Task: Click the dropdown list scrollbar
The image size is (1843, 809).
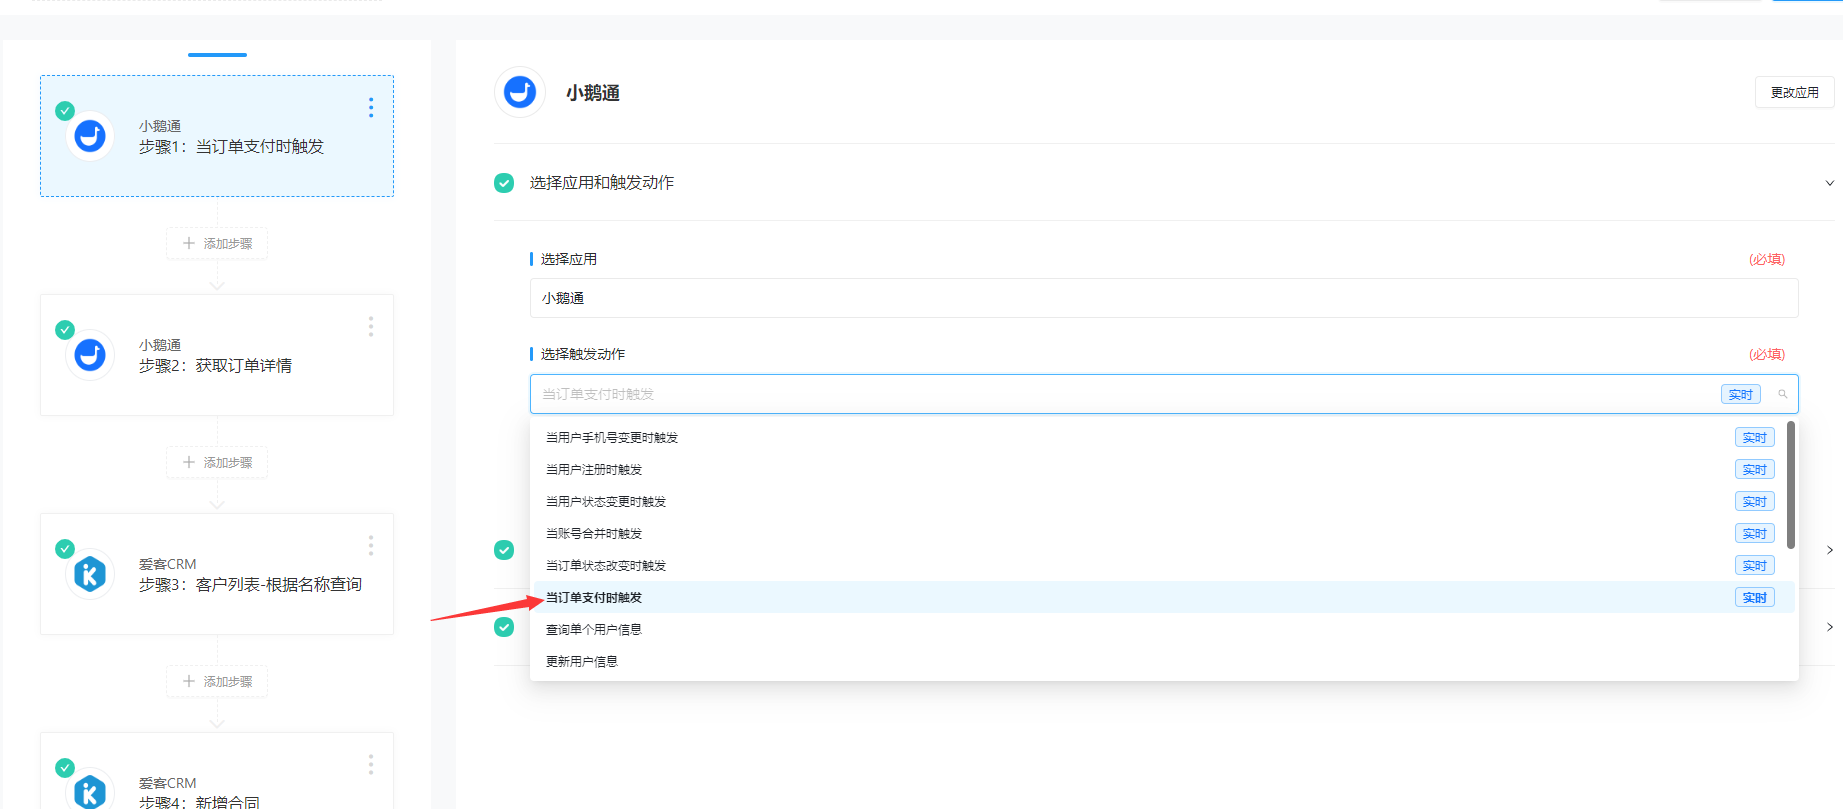Action: click(1791, 485)
